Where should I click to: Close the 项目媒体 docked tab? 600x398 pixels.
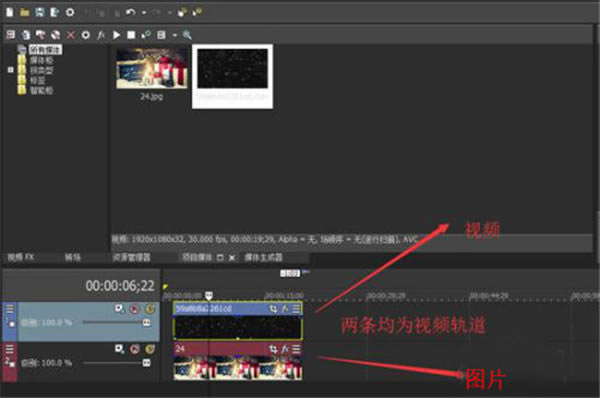[232, 258]
